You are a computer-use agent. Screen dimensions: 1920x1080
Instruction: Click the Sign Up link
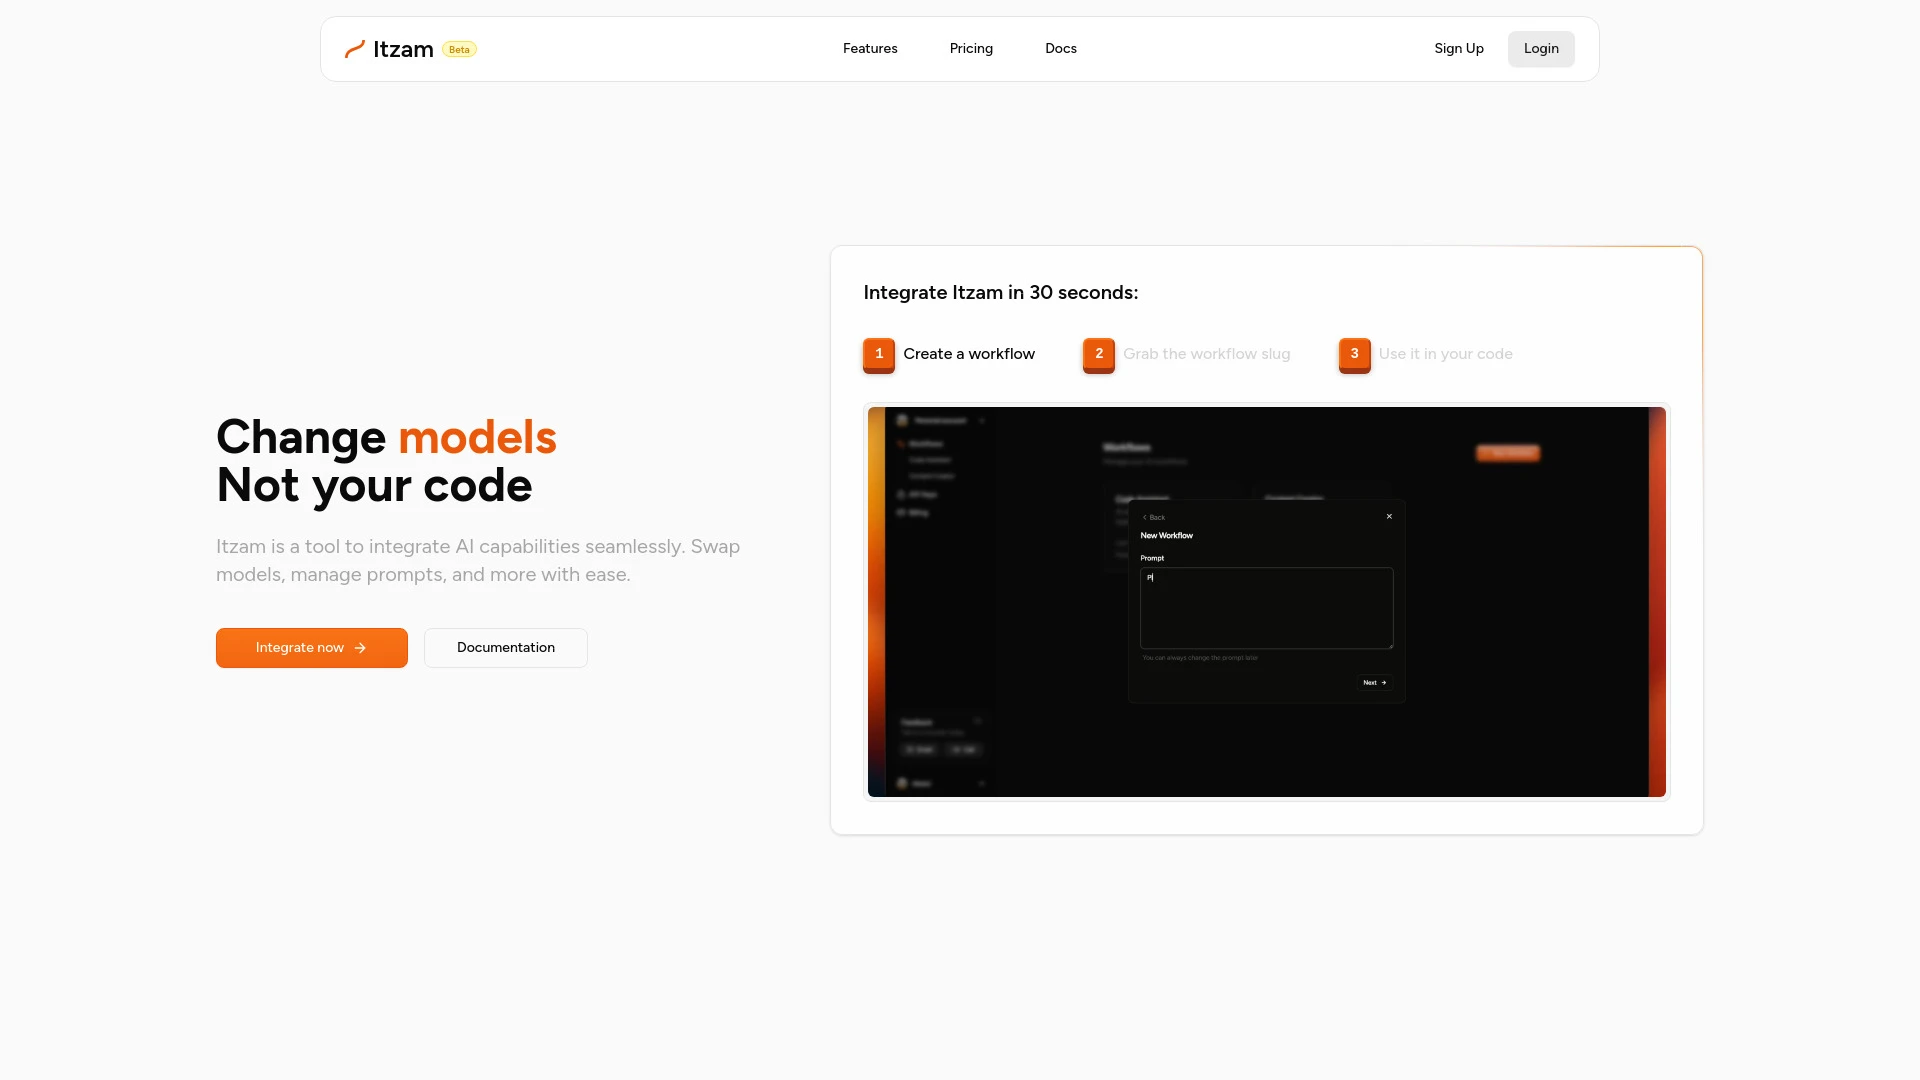click(1459, 48)
